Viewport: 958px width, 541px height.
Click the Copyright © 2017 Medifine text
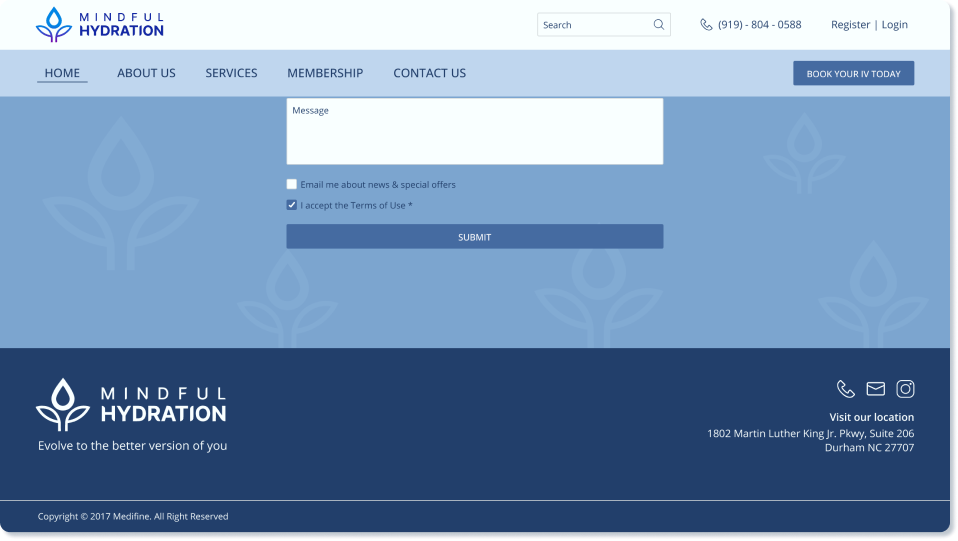[133, 517]
